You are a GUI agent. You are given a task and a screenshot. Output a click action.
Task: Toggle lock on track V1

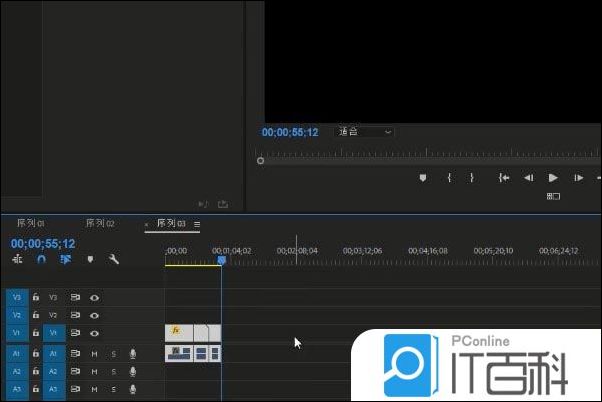(36, 333)
